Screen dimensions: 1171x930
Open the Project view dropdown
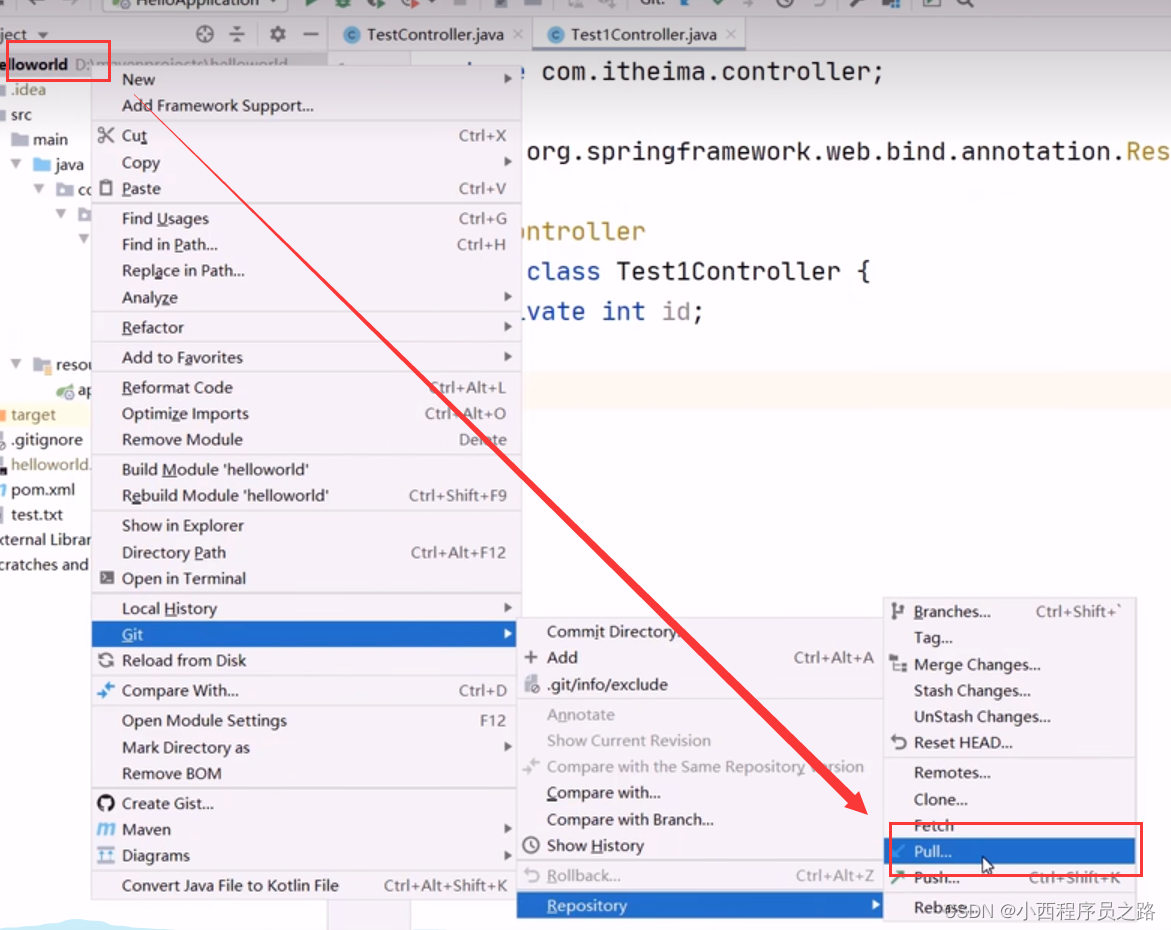point(43,35)
